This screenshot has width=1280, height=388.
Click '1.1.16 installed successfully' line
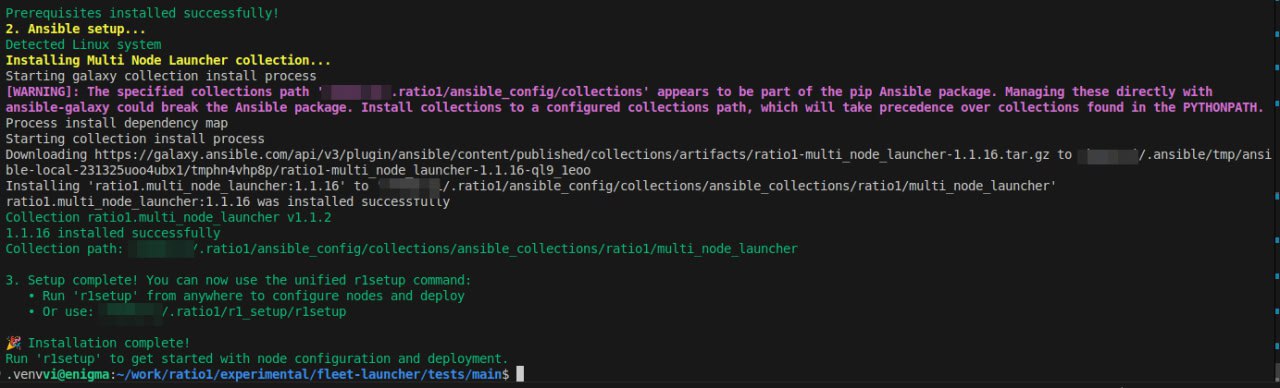(x=113, y=233)
